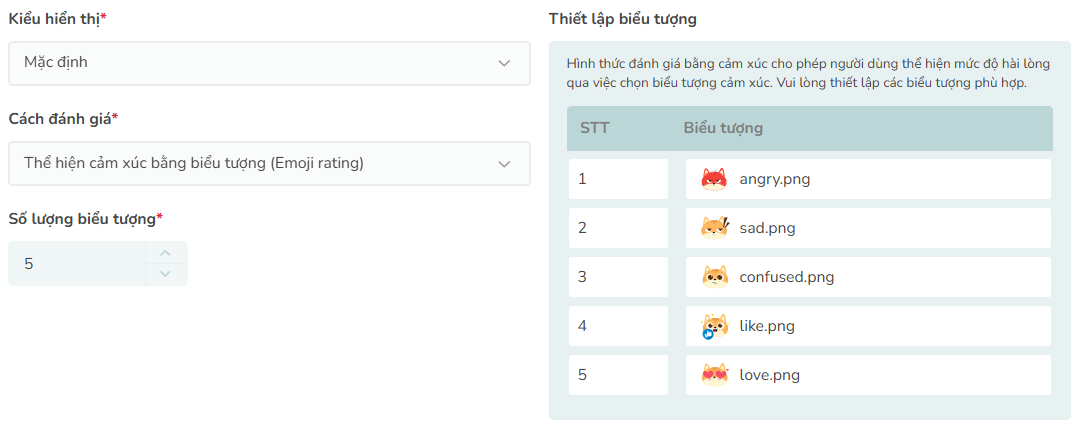Click chevron arrow of Mặc định selector
Viewport: 1079px width, 441px height.
[504, 63]
